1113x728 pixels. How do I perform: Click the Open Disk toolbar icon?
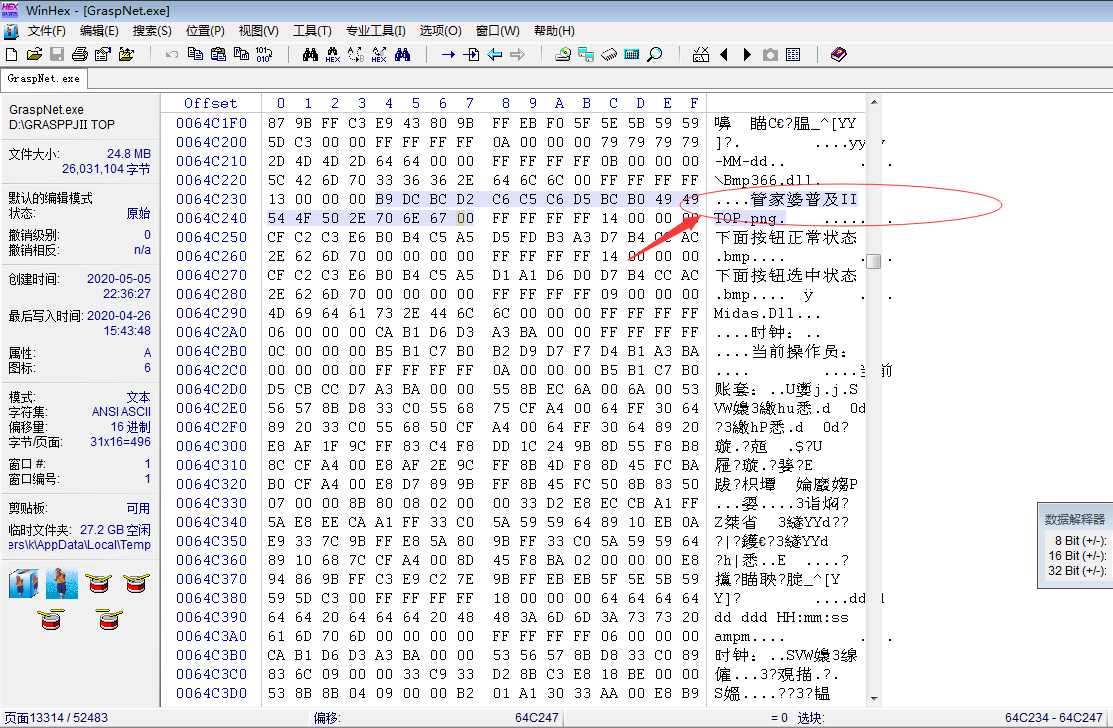pyautogui.click(x=563, y=55)
